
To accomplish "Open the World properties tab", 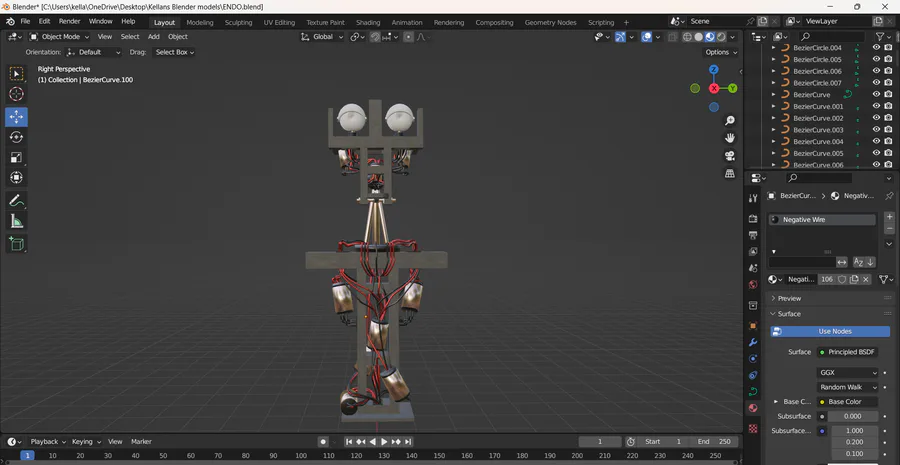I will (x=753, y=284).
